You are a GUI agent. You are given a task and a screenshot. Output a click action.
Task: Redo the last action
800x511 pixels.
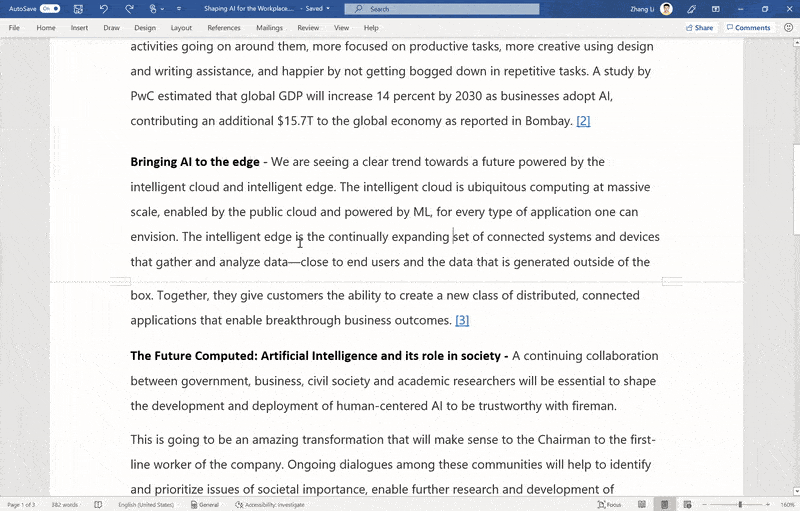click(129, 9)
